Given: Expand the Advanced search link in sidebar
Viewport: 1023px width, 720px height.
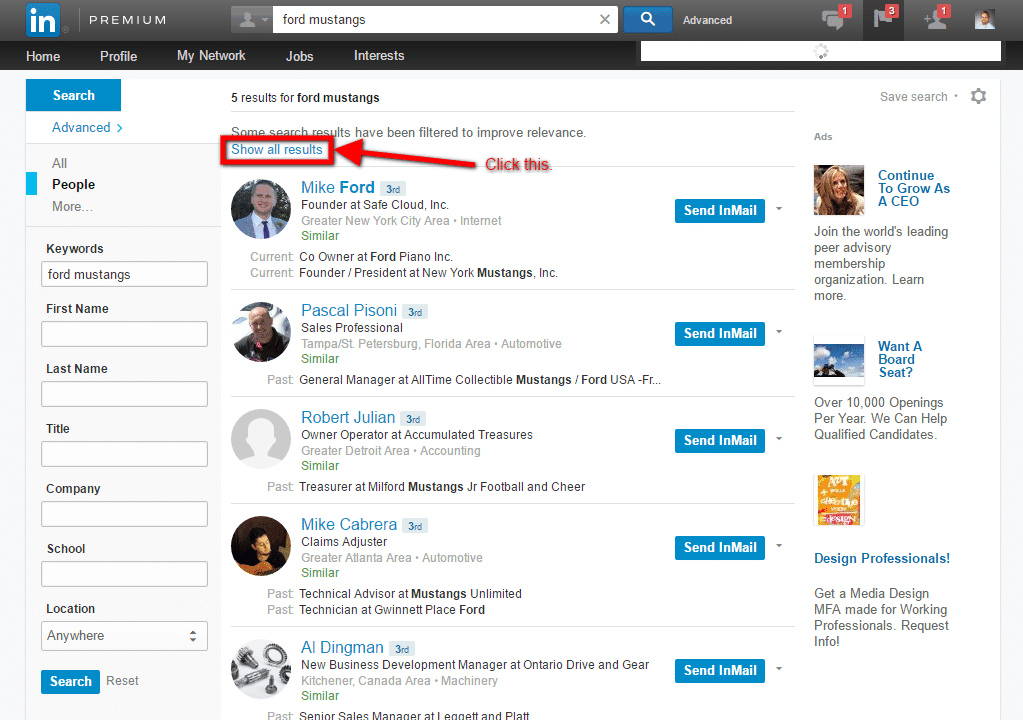Looking at the screenshot, I should pyautogui.click(x=87, y=127).
